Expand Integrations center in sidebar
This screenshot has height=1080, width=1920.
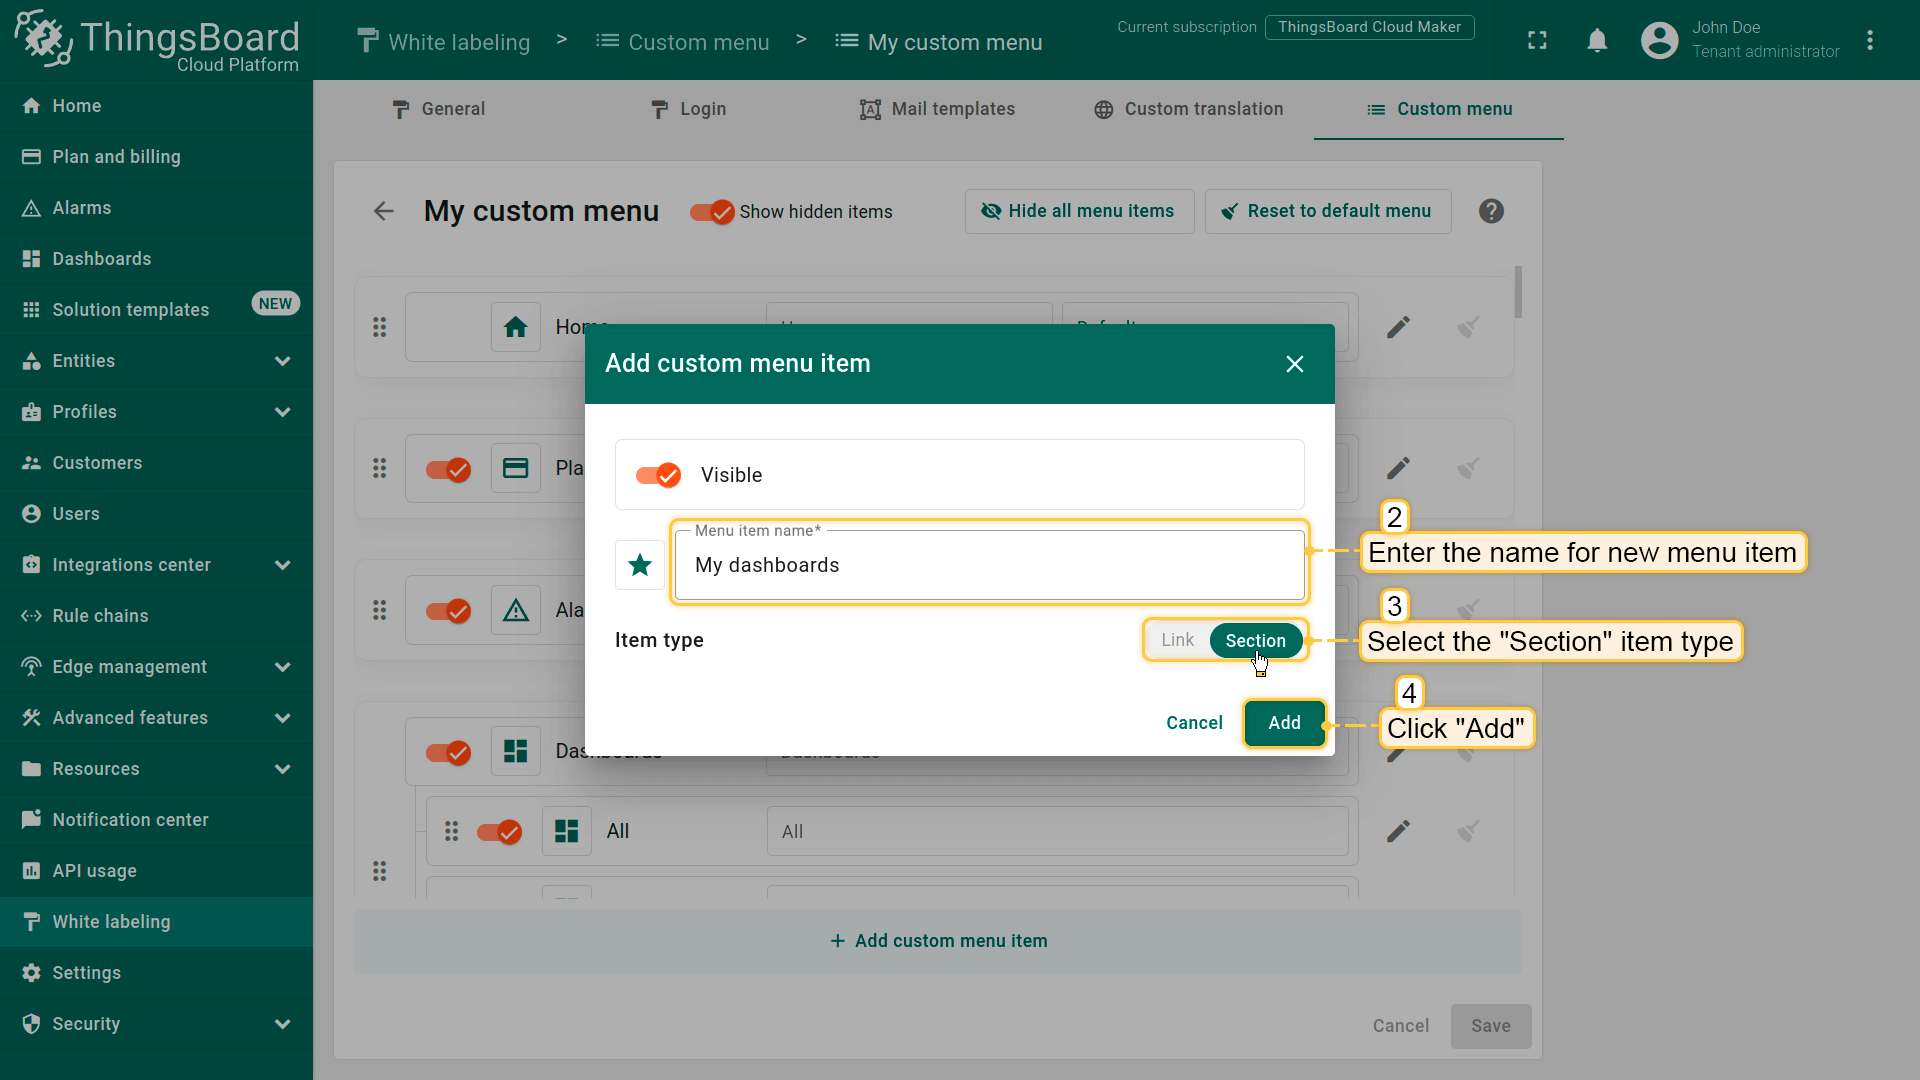tap(283, 565)
